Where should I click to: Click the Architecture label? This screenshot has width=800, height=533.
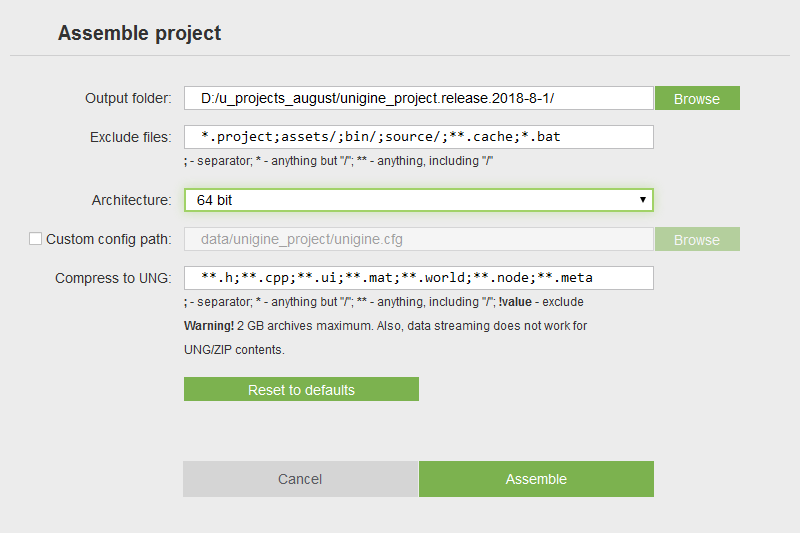click(132, 200)
